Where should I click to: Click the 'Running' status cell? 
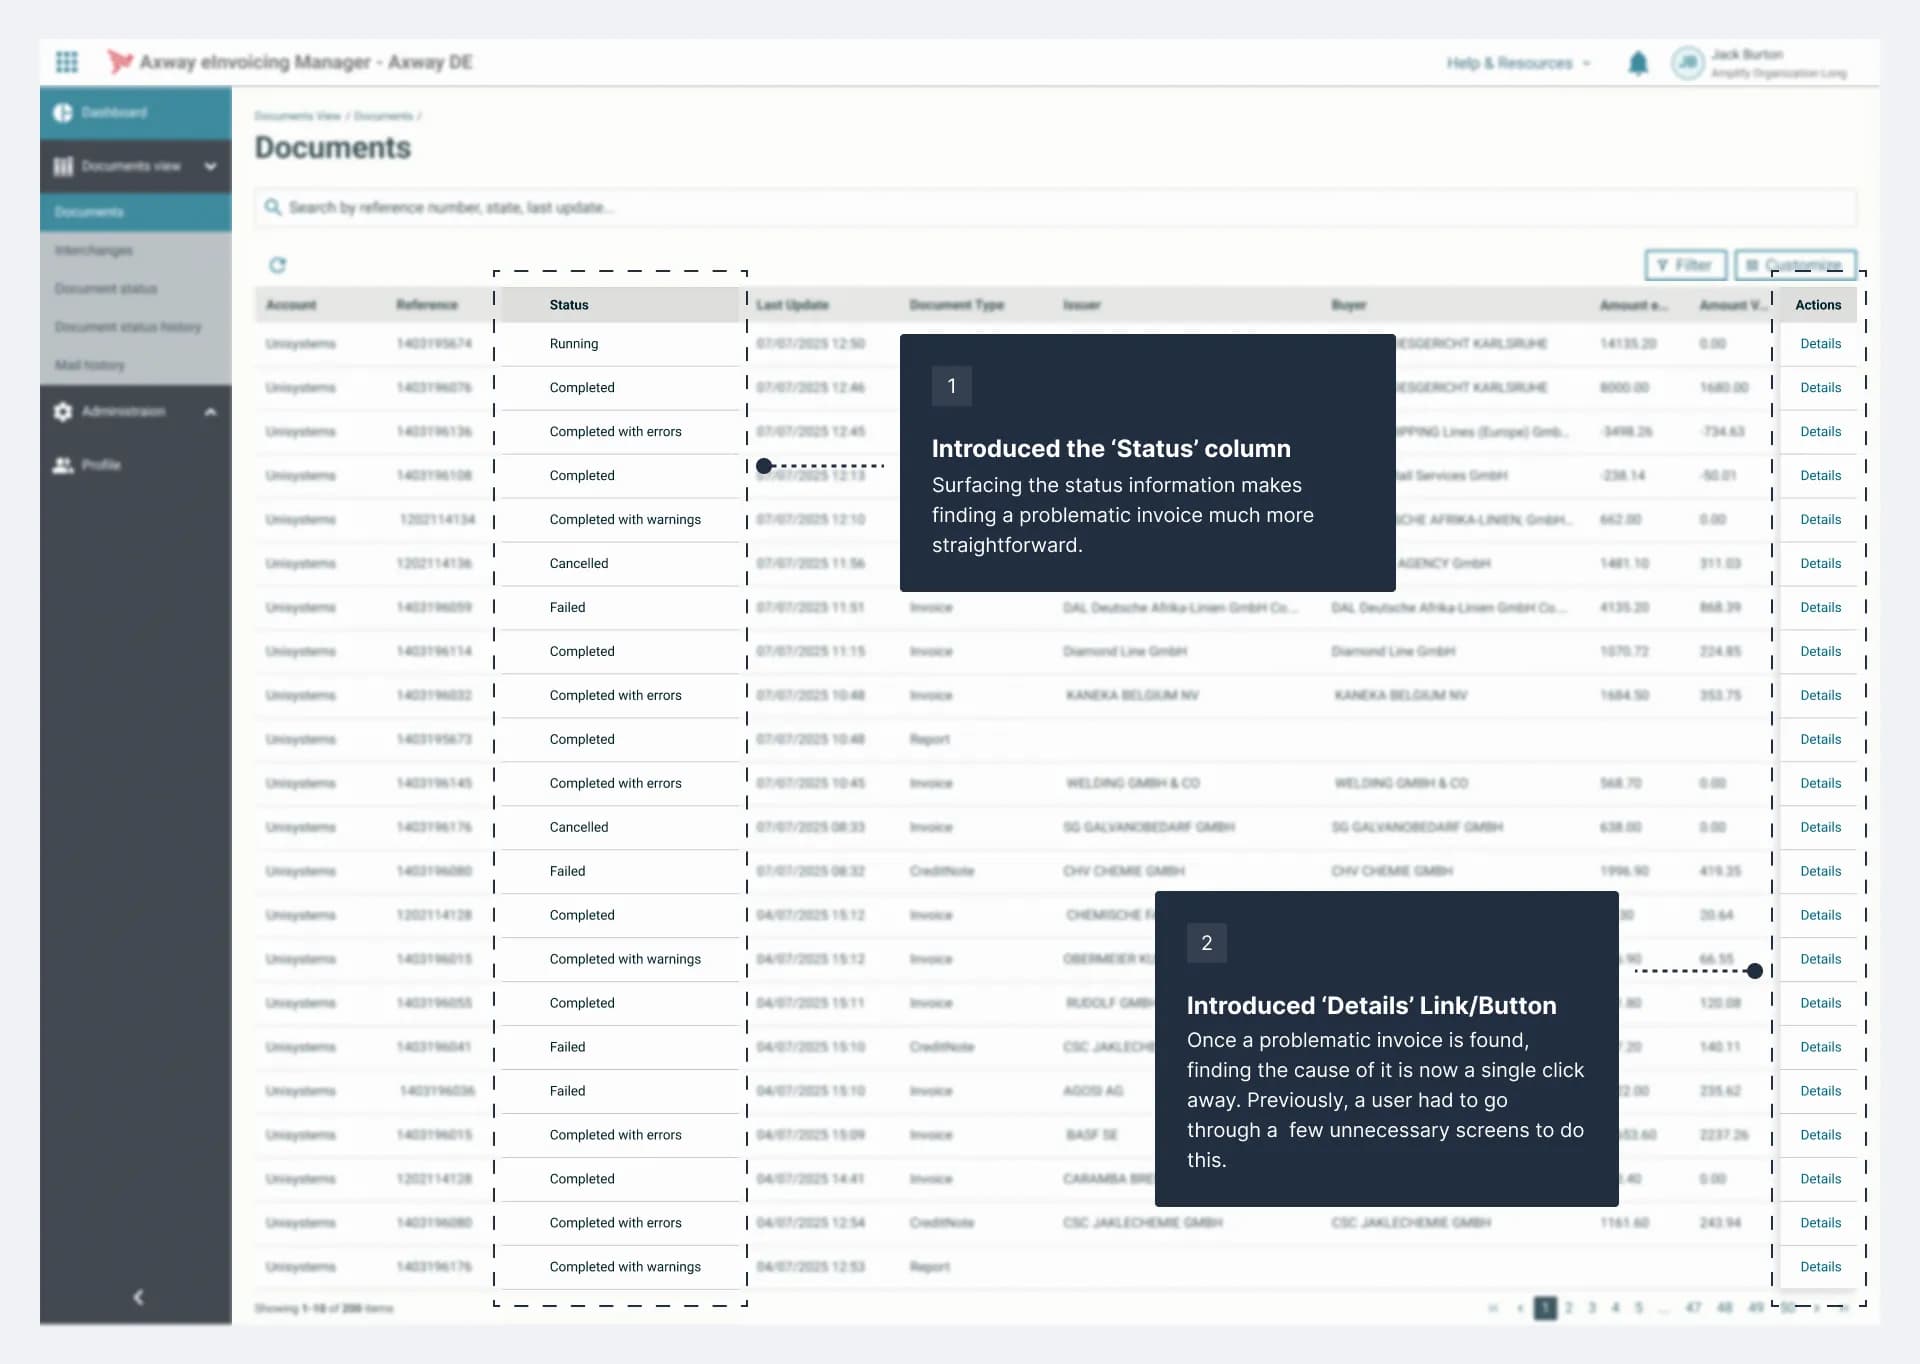point(574,343)
